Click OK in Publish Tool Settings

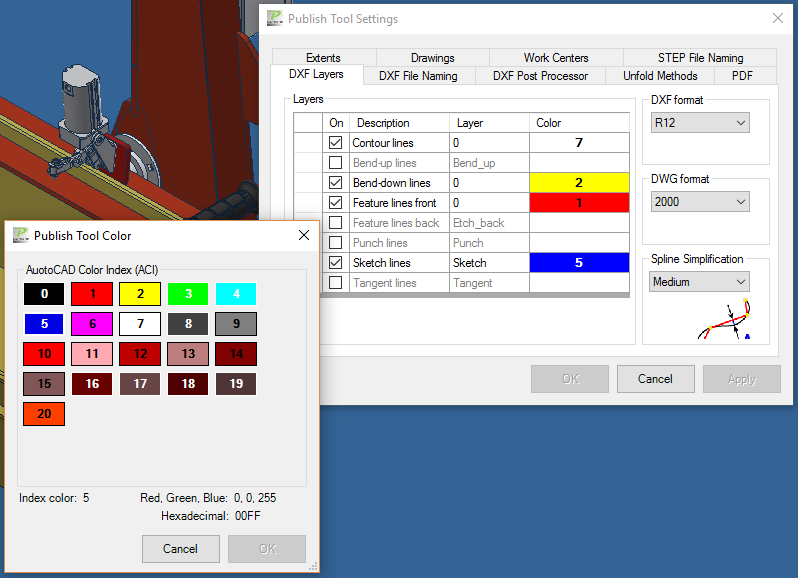570,379
